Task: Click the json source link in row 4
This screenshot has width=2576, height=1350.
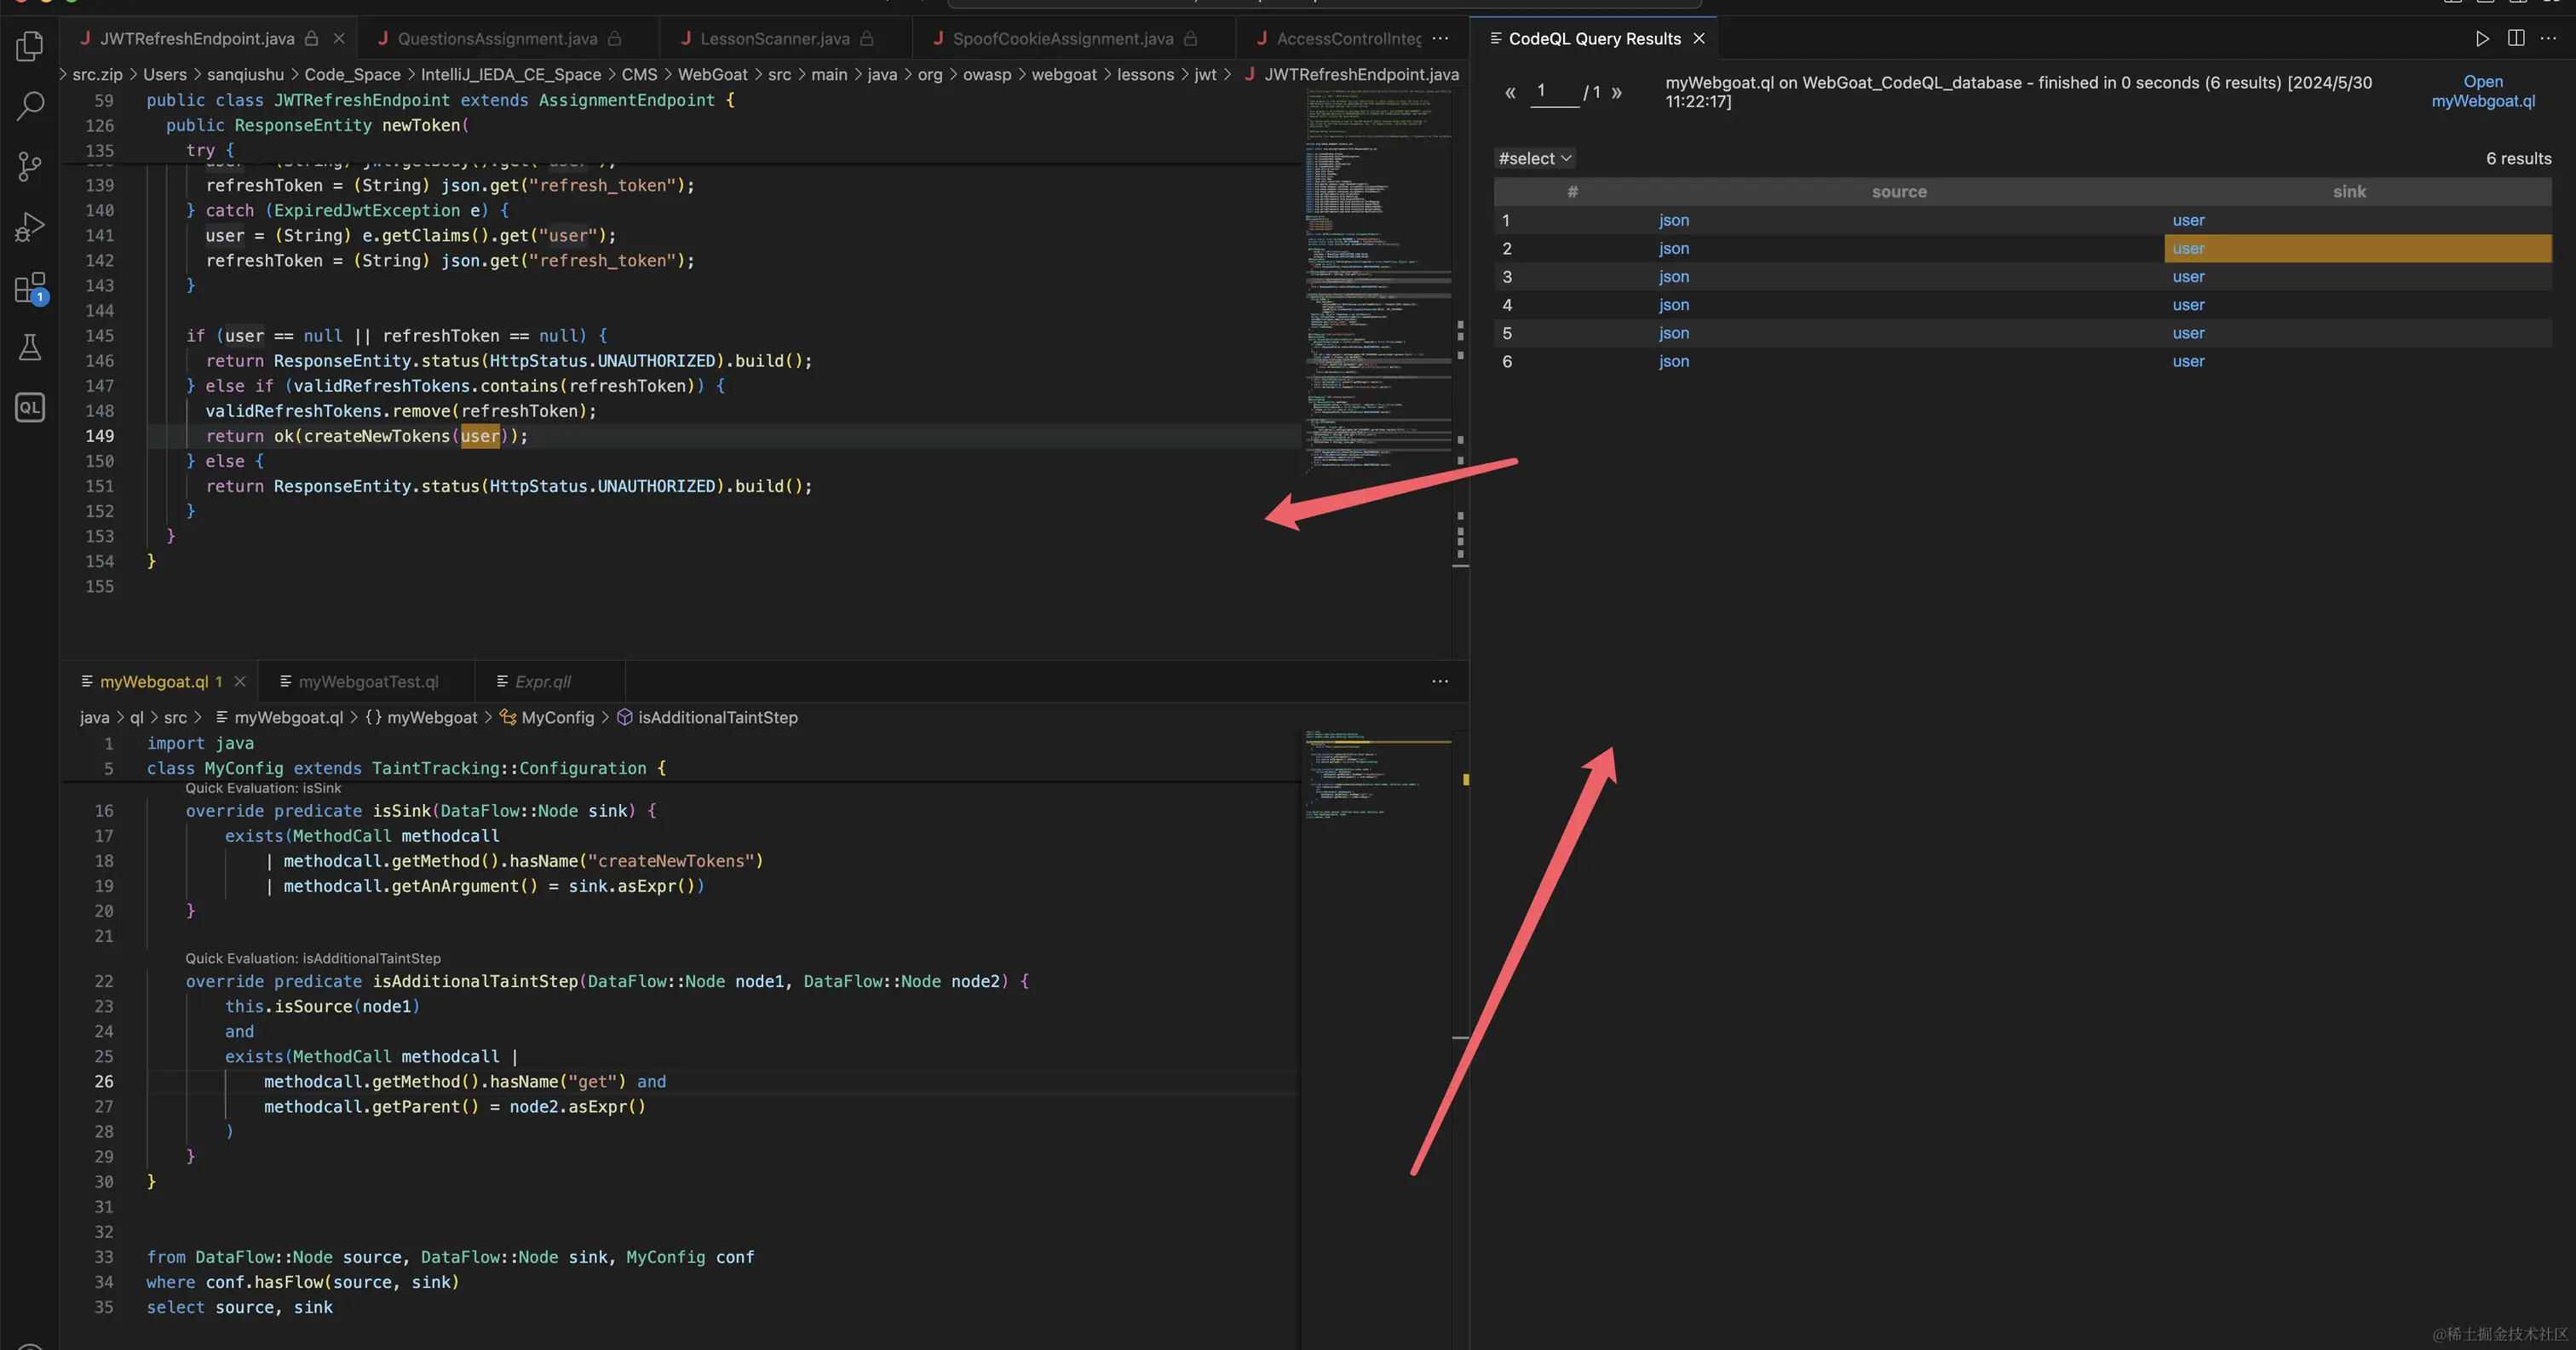Action: tap(1674, 305)
